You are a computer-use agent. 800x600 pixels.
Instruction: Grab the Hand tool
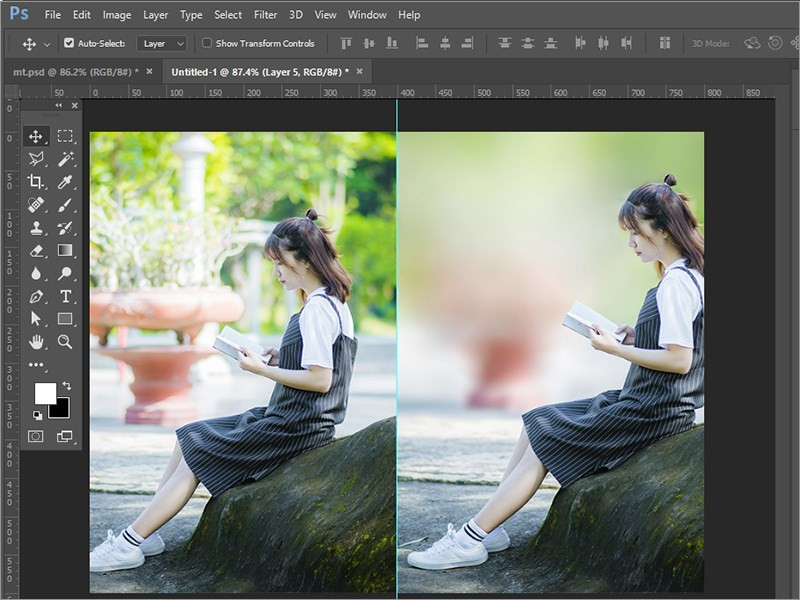click(36, 341)
